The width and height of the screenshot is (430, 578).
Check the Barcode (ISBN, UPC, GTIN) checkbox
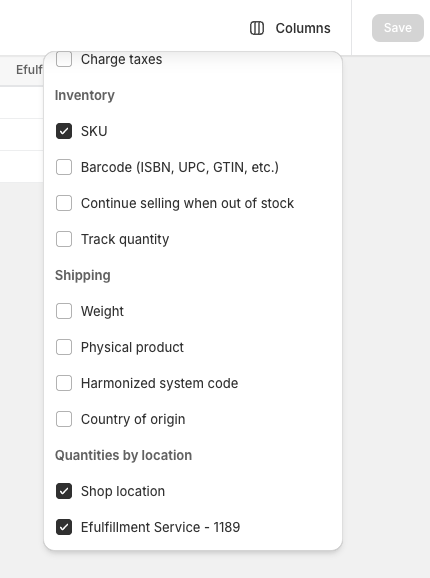(64, 167)
